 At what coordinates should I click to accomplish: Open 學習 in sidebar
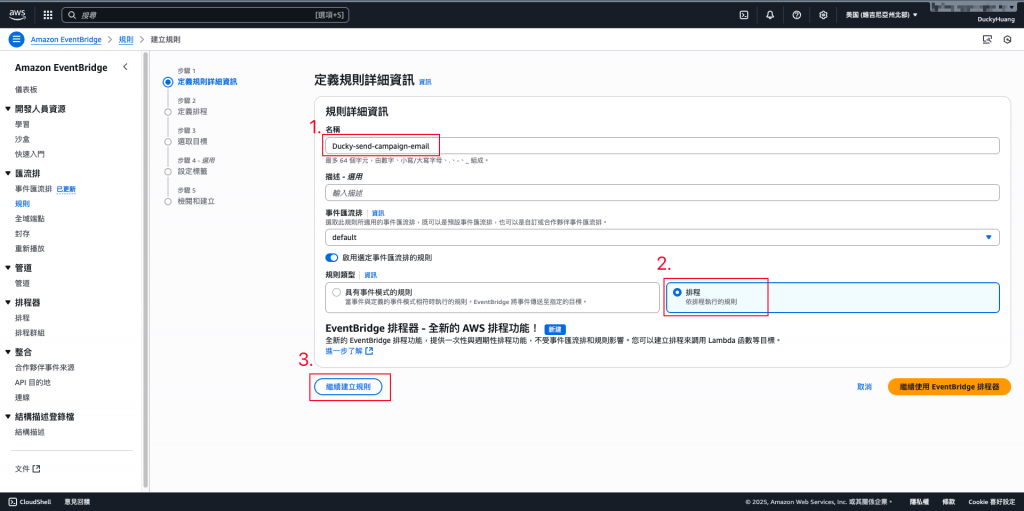(x=22, y=124)
